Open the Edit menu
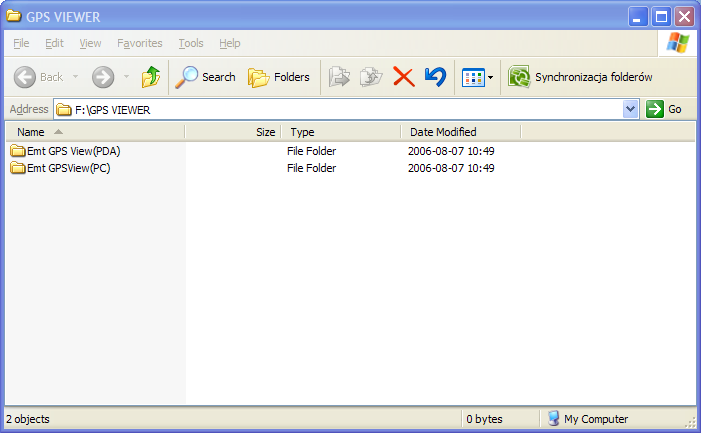 coord(54,43)
